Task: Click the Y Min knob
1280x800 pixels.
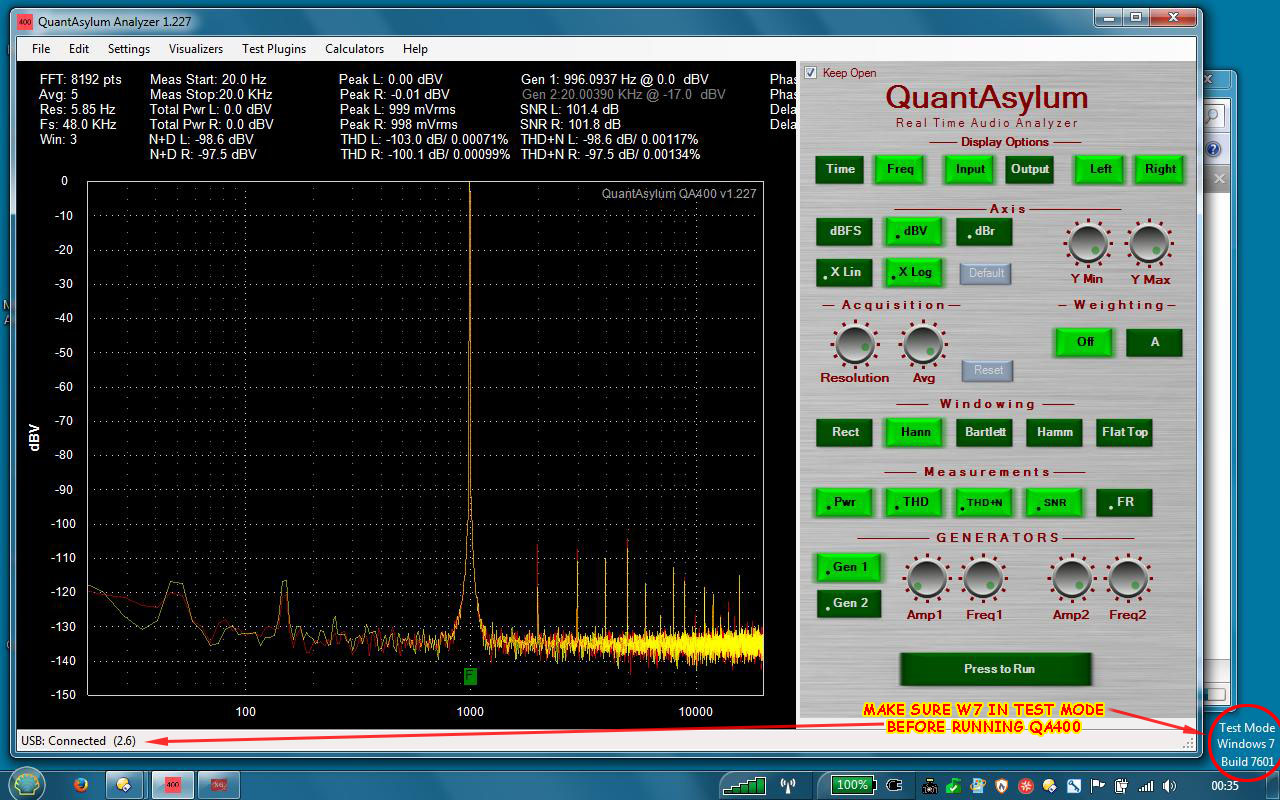Action: coord(1087,244)
